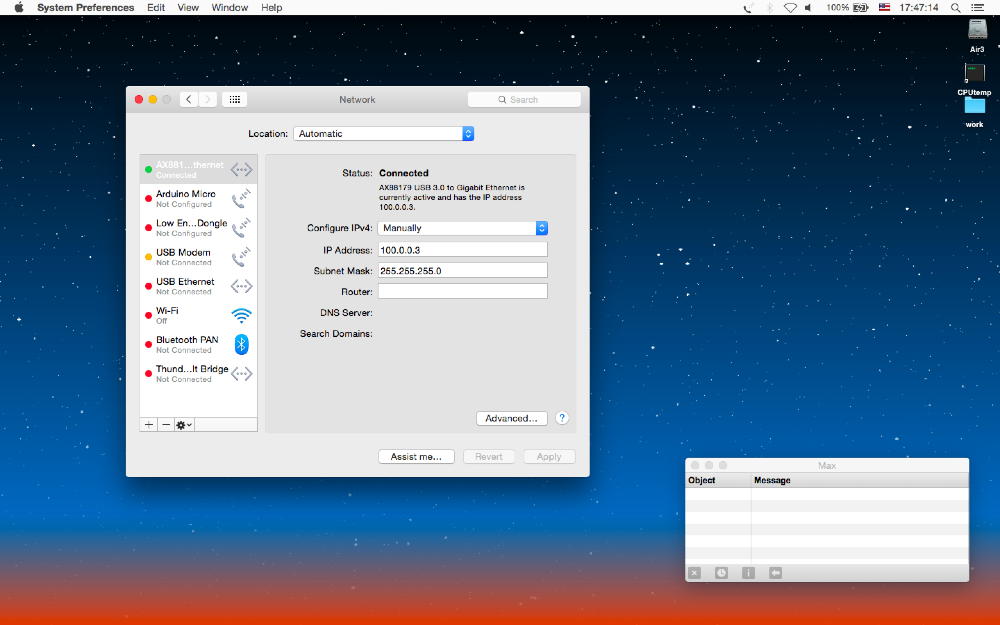Open the View menu in menu bar
The image size is (1000, 625).
click(x=188, y=7)
